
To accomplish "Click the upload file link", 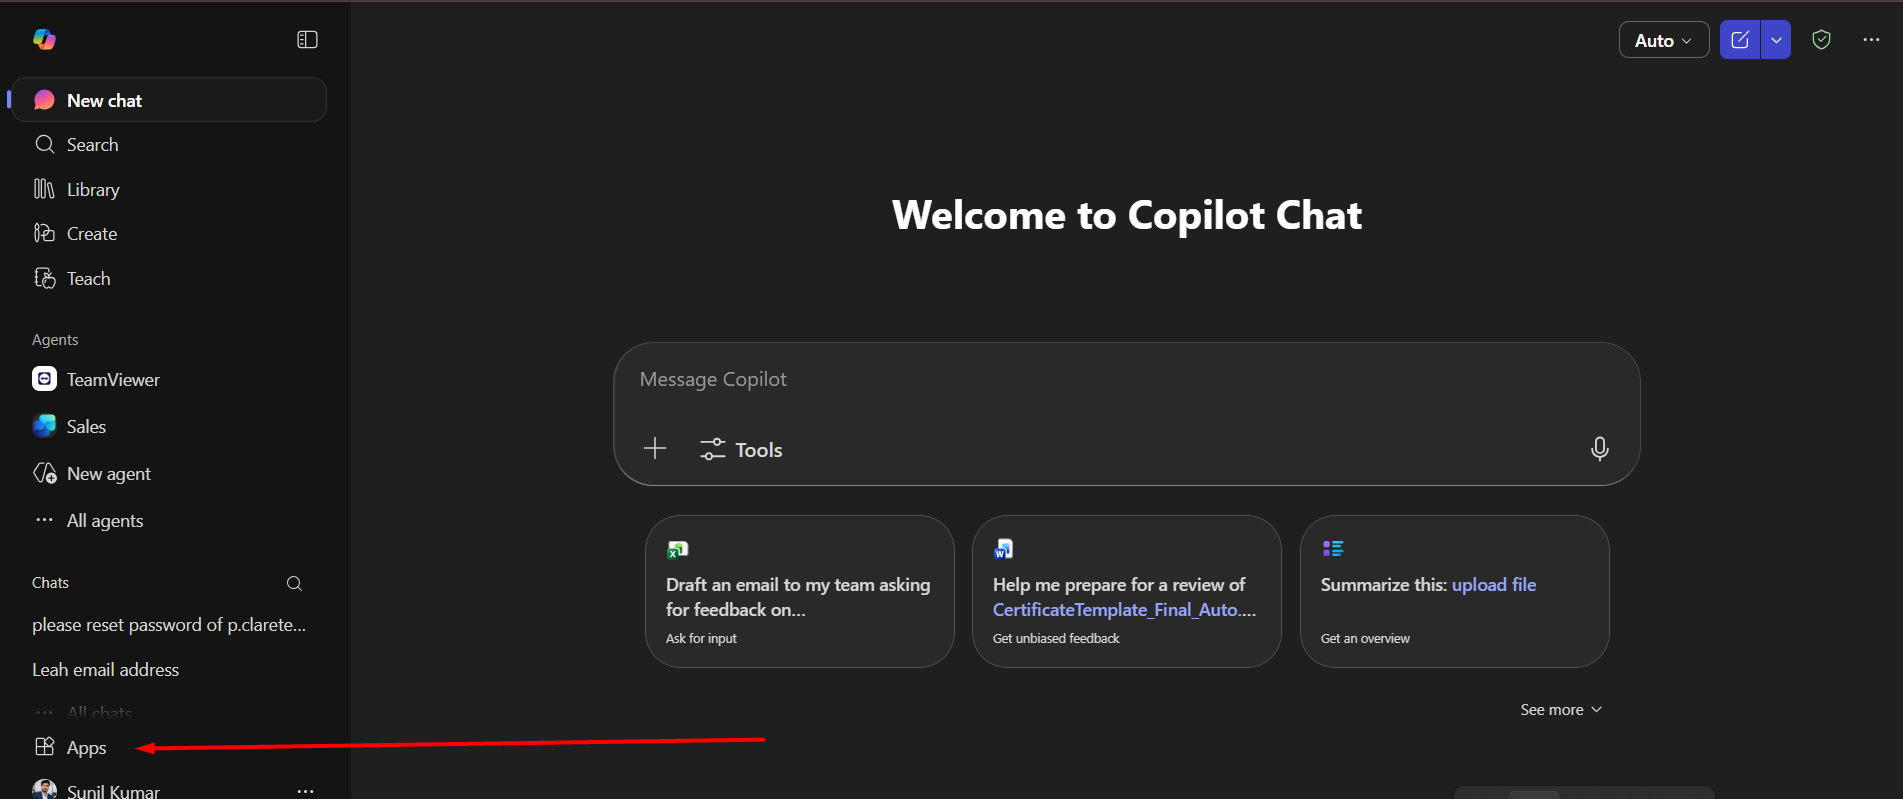I will [x=1493, y=585].
